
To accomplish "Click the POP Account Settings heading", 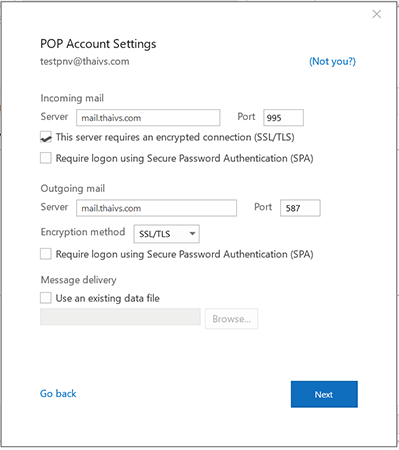I will tap(98, 44).
